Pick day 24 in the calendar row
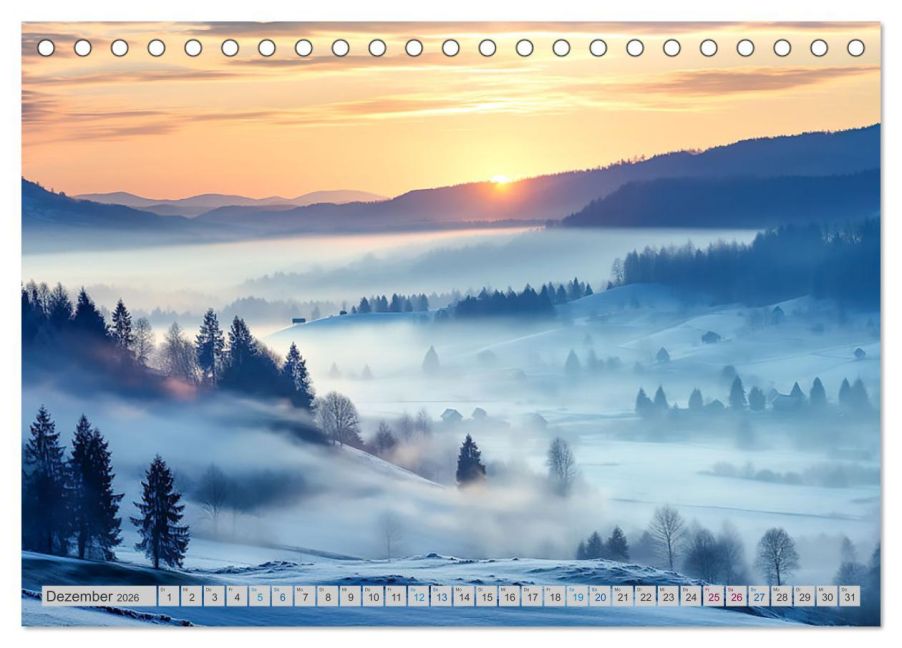902x648 pixels. [x=690, y=597]
